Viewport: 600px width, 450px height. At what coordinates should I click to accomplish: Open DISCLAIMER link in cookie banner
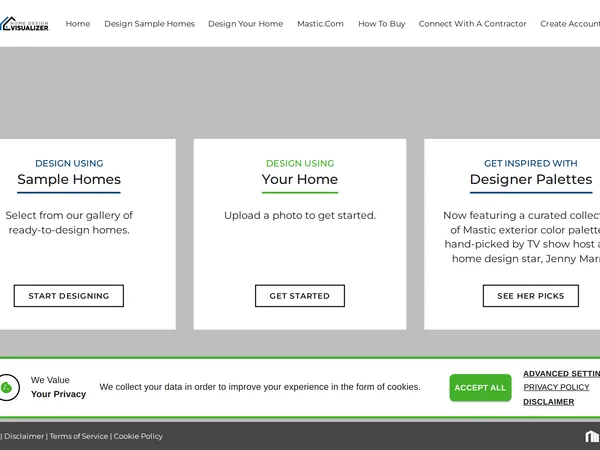(x=549, y=402)
